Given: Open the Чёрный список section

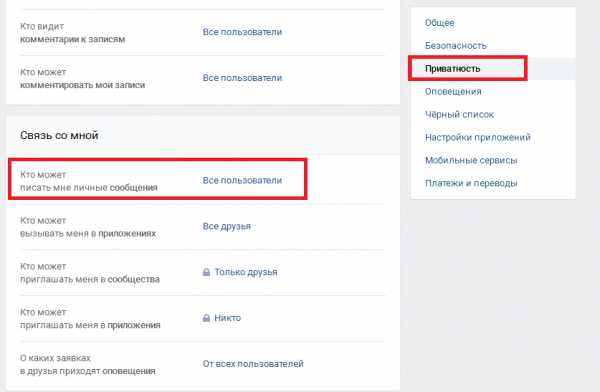Looking at the screenshot, I should pyautogui.click(x=459, y=114).
